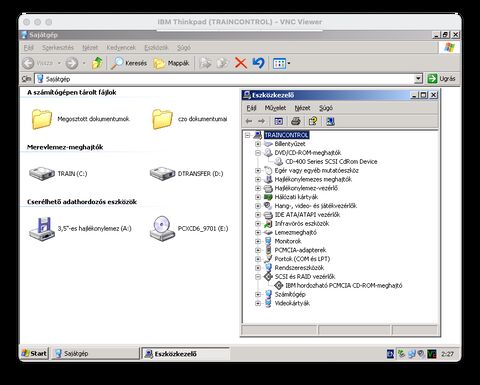The width and height of the screenshot is (480, 385).
Task: Click the Up folder toolbar icon
Action: pos(97,63)
